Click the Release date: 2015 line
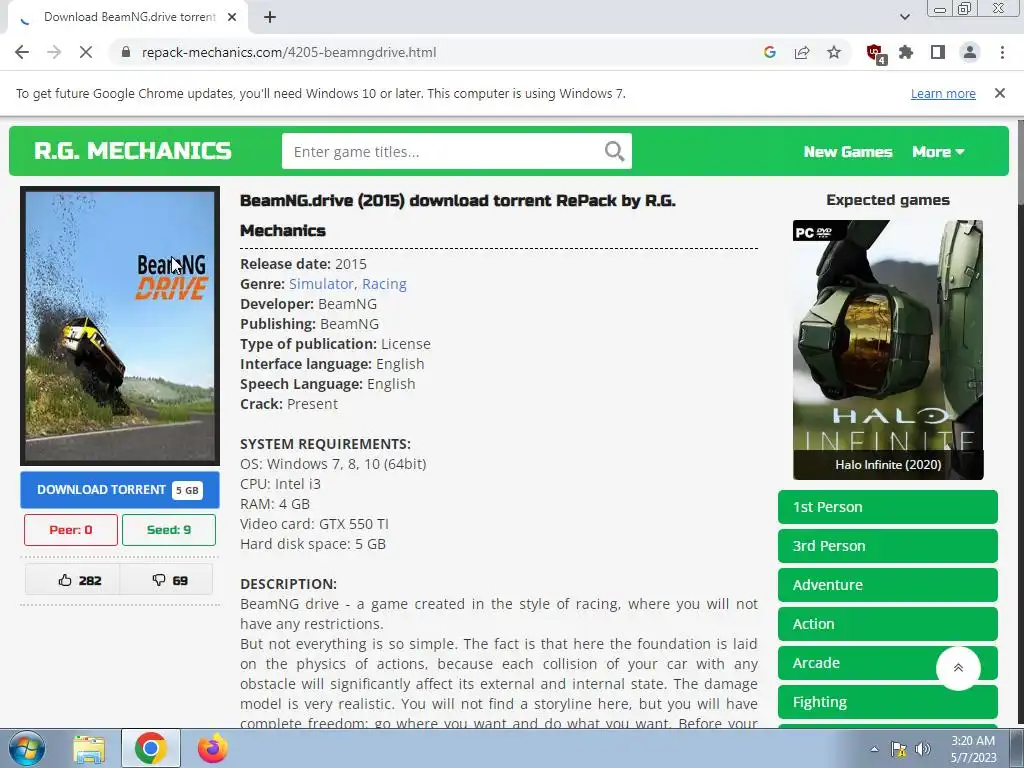Viewport: 1024px width, 768px height. point(304,264)
